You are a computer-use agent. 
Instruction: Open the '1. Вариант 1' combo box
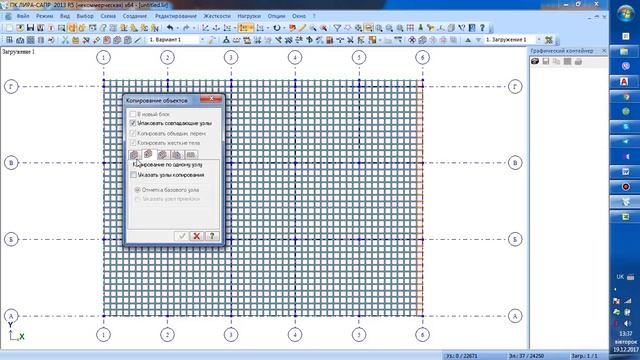click(176, 40)
